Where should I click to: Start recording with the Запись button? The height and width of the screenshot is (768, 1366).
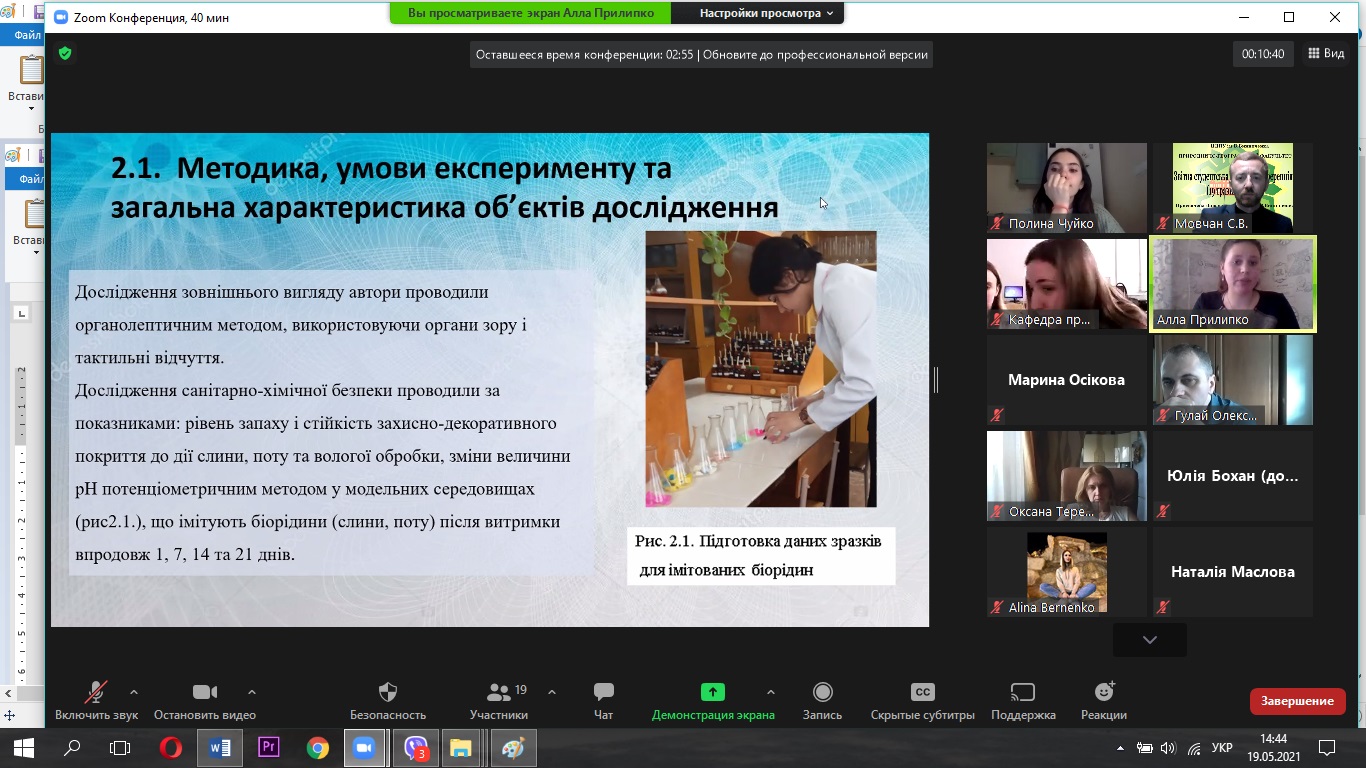[x=822, y=692]
